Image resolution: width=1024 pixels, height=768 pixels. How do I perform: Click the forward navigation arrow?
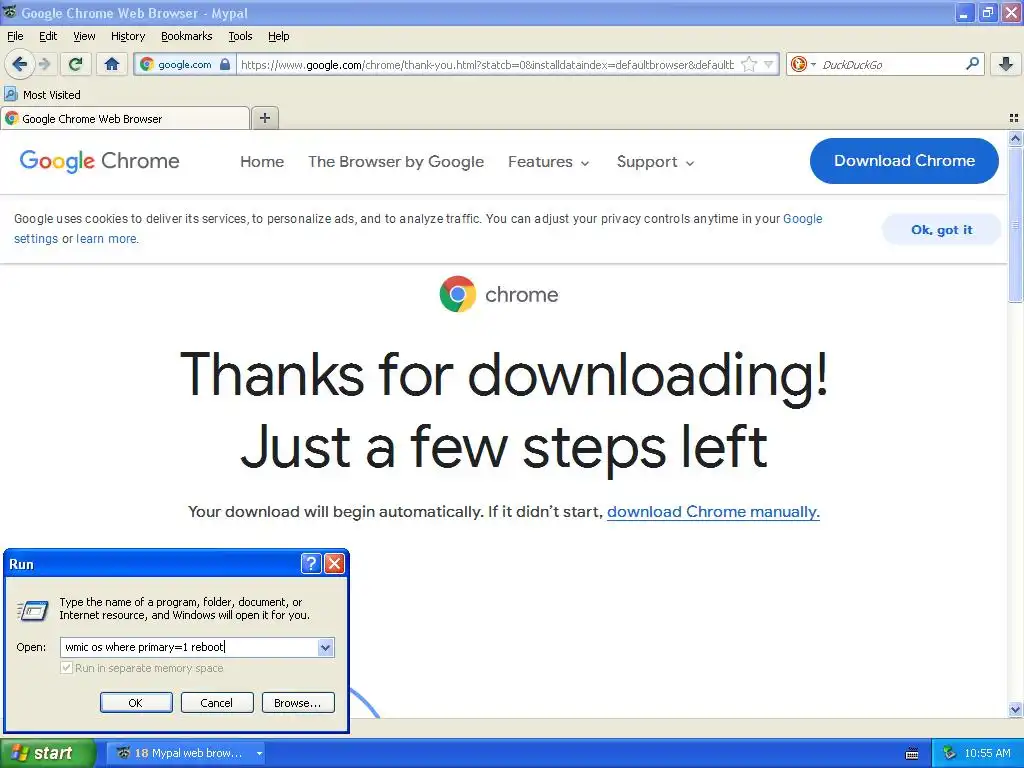(44, 64)
